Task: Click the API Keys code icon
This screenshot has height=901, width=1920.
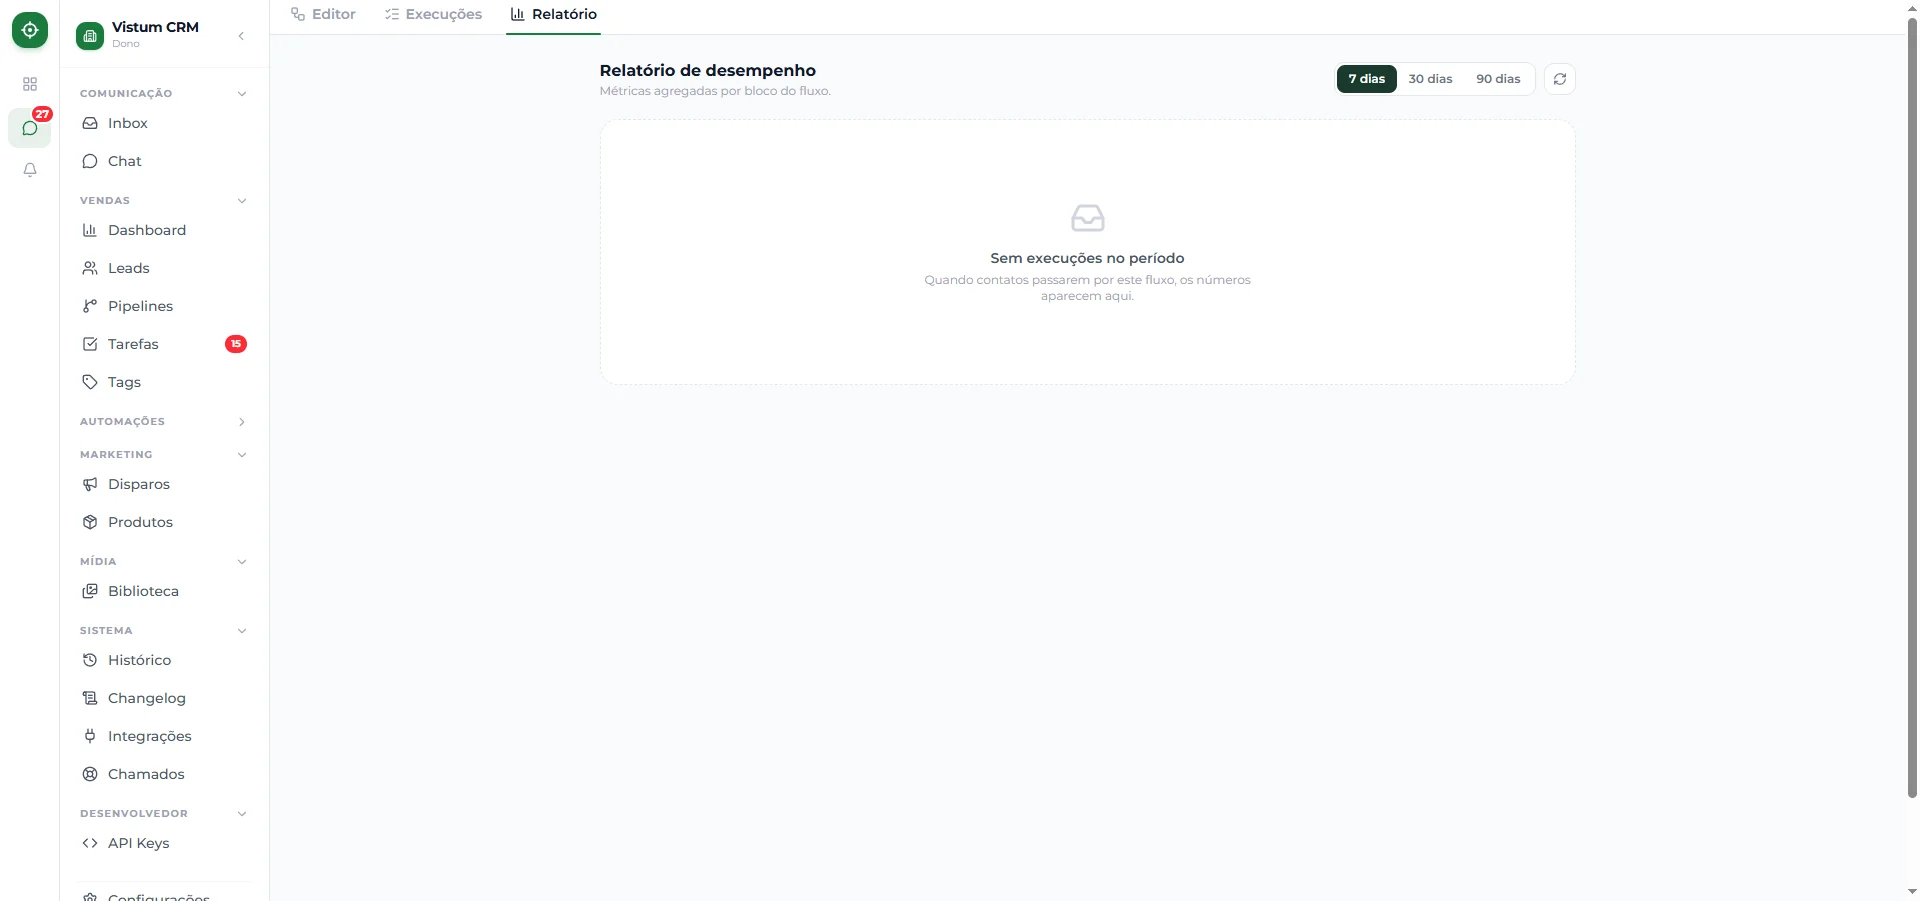Action: [x=90, y=843]
